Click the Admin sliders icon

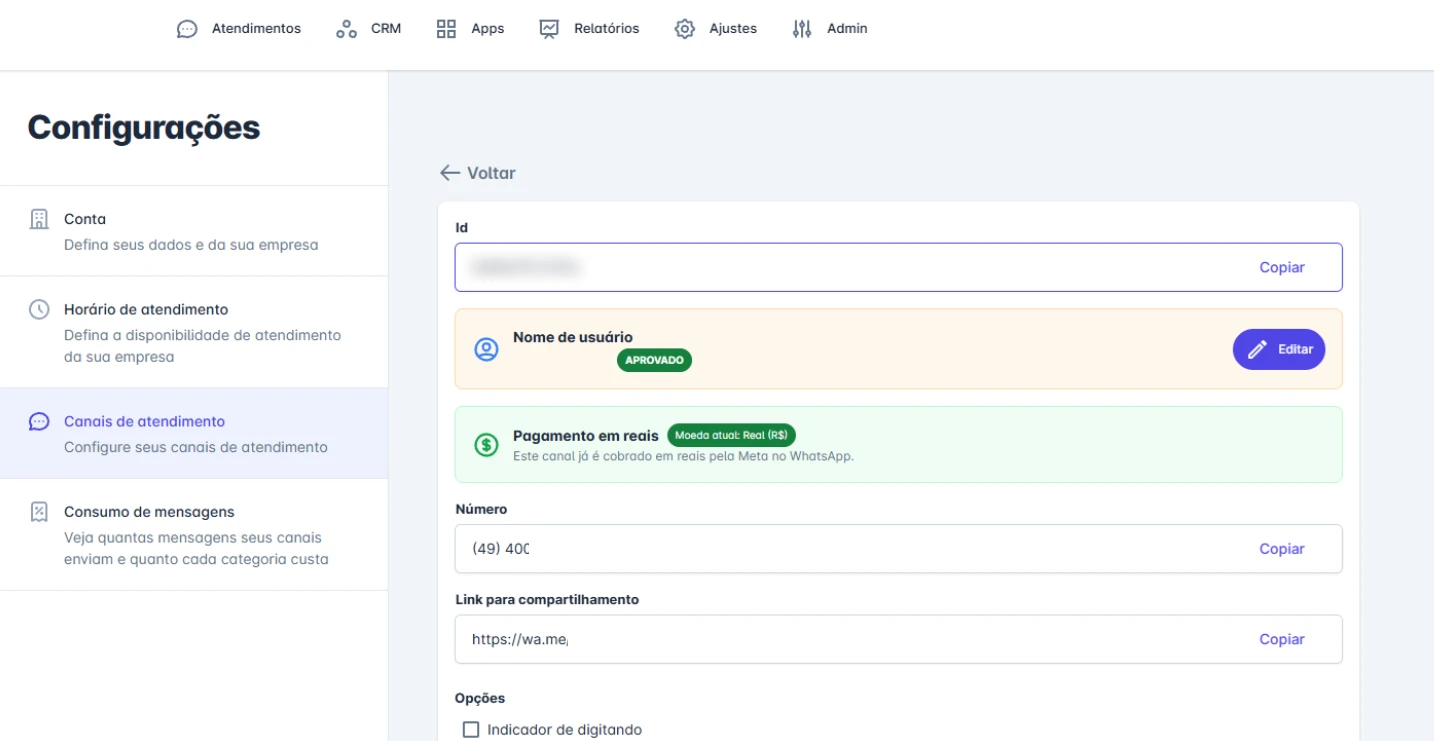click(802, 29)
